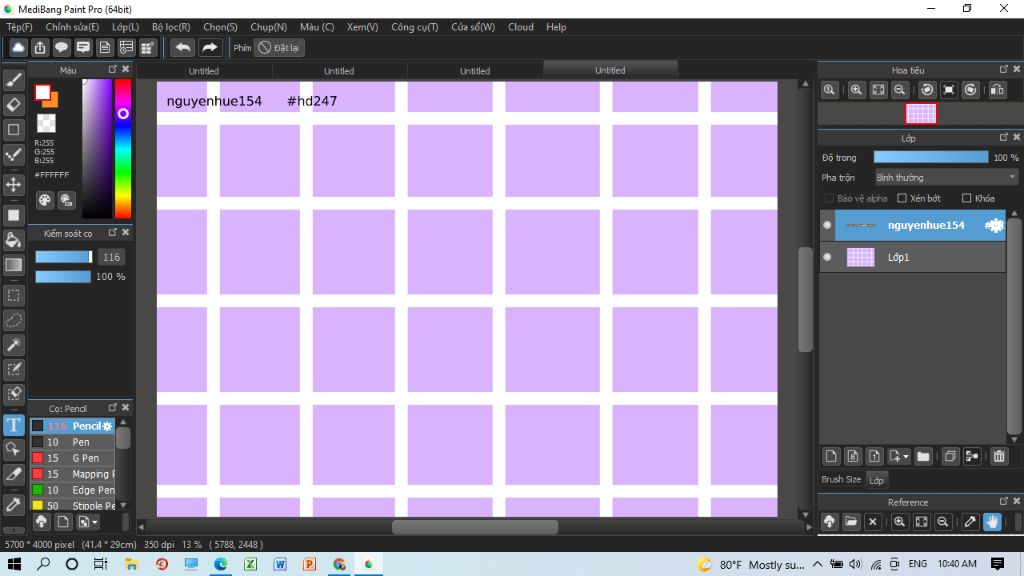
Task: Select the Bucket fill tool
Action: coord(14,240)
